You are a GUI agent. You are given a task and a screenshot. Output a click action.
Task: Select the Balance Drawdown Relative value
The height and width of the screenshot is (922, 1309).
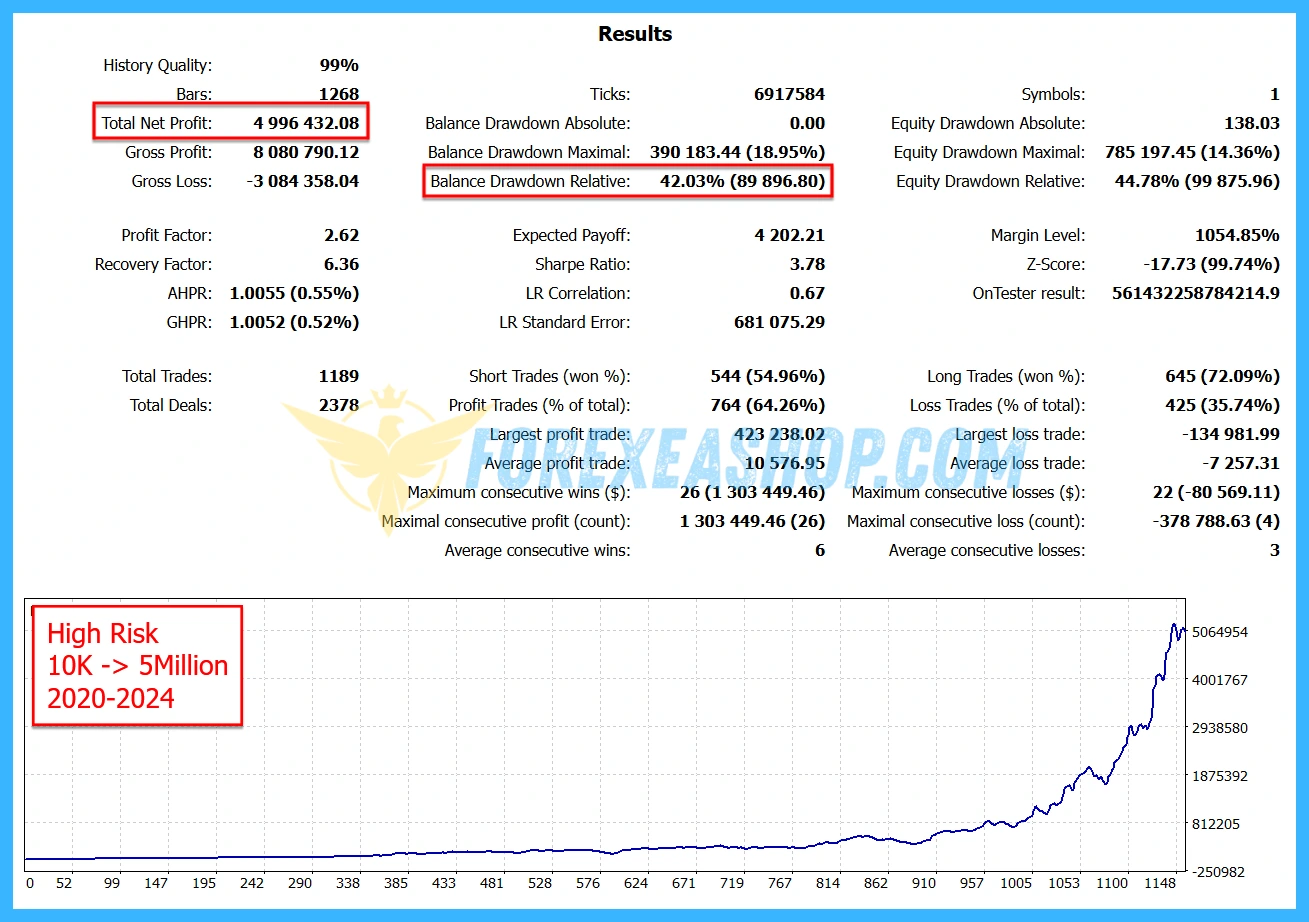[x=742, y=181]
